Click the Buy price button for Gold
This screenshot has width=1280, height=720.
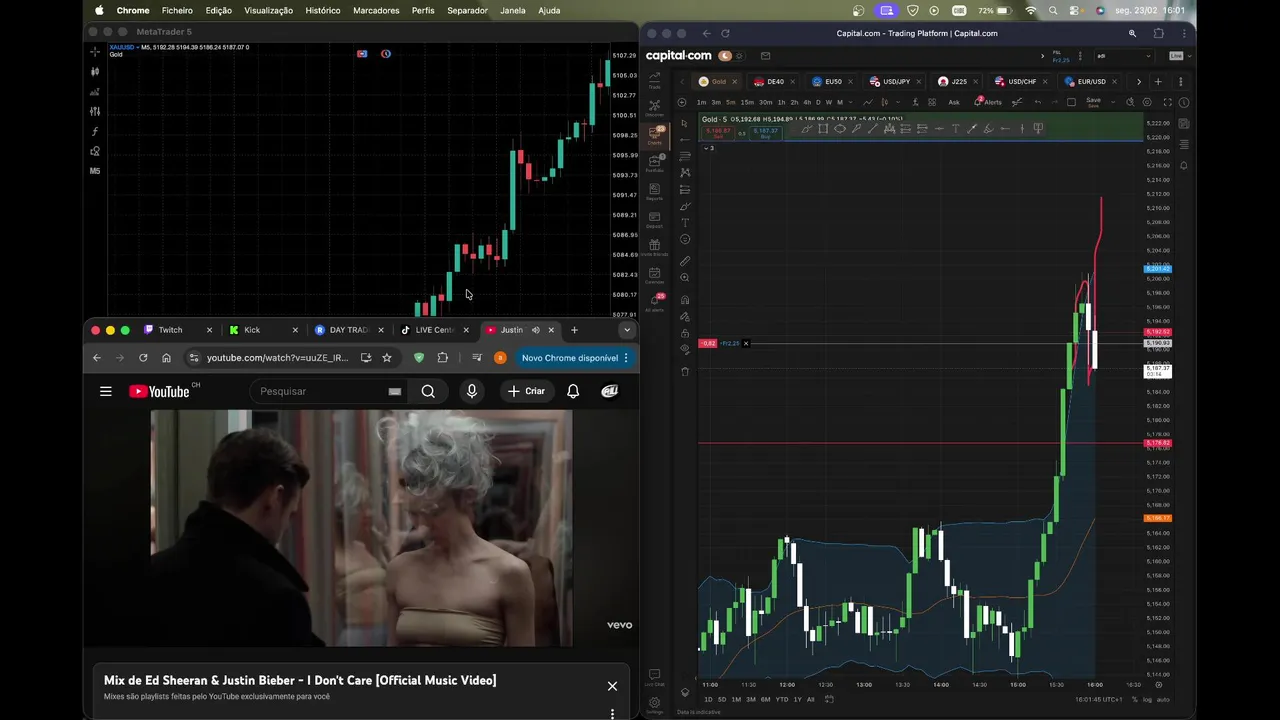click(766, 132)
